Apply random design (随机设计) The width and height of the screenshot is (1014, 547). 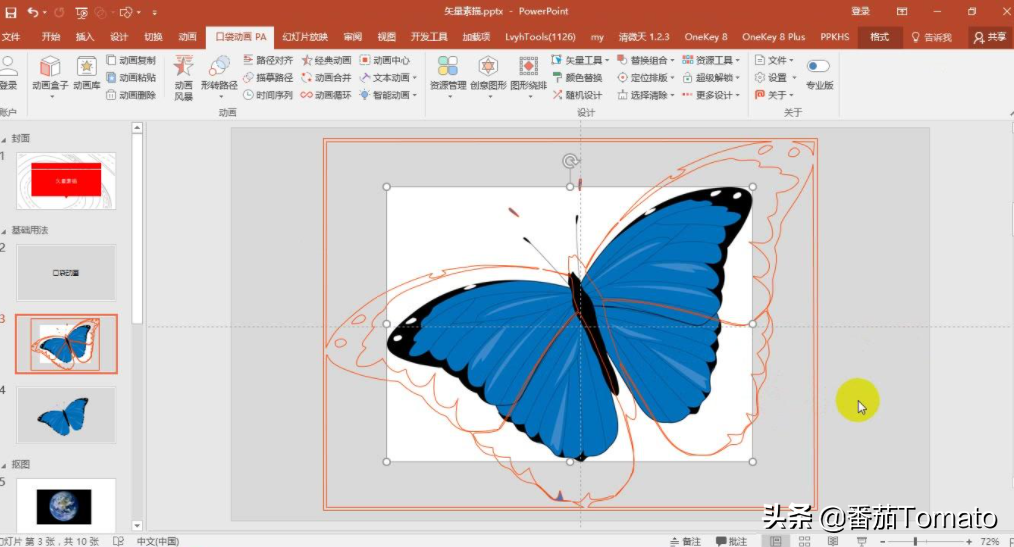tap(577, 95)
